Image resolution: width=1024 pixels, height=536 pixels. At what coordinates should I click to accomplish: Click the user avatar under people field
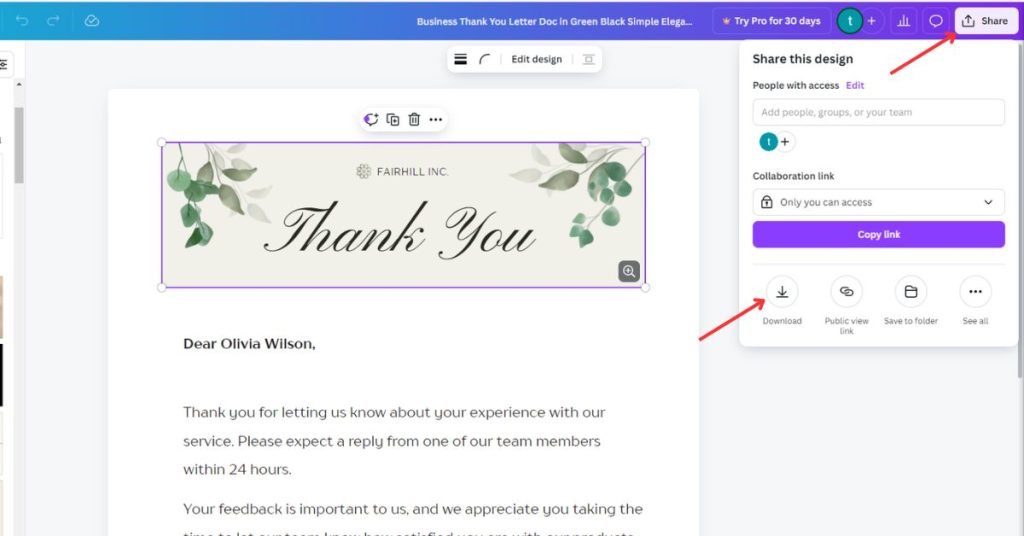tap(769, 142)
